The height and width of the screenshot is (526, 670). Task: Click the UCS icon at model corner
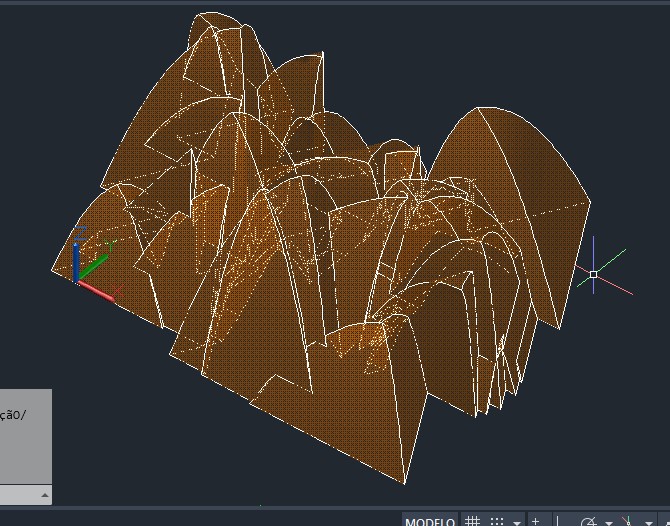[x=95, y=266]
